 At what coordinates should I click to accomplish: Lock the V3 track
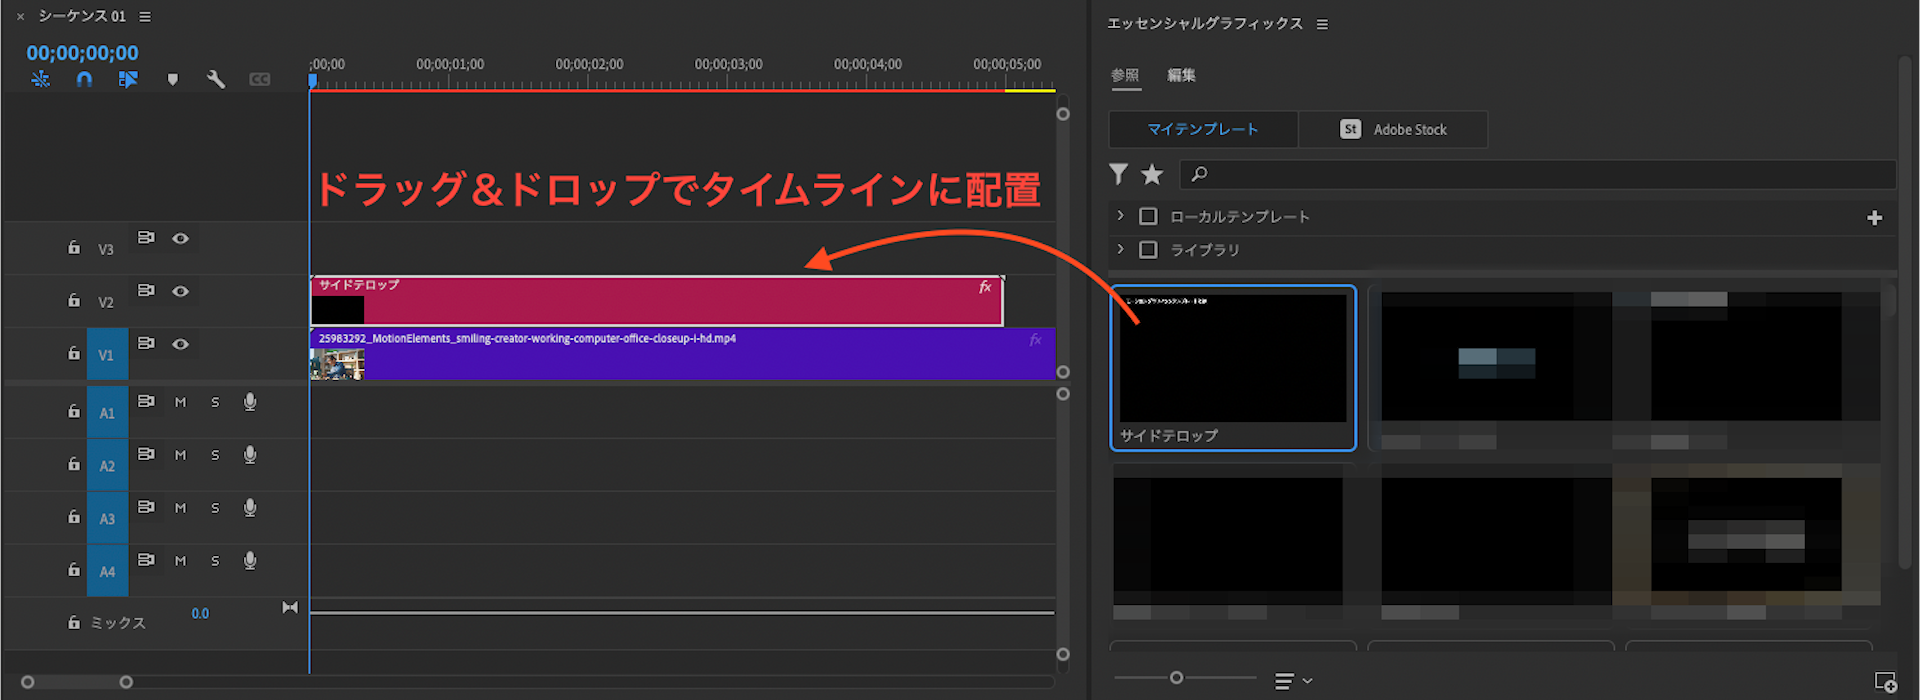tap(74, 247)
